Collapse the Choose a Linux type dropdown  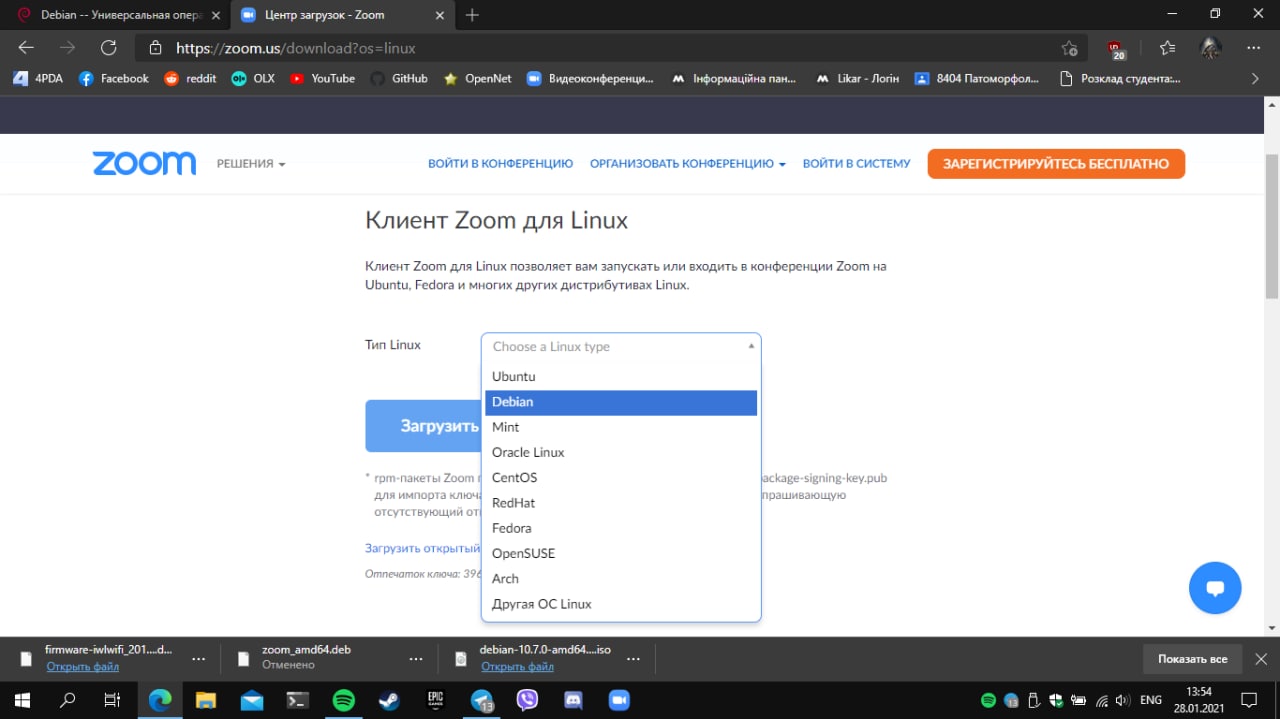(621, 346)
